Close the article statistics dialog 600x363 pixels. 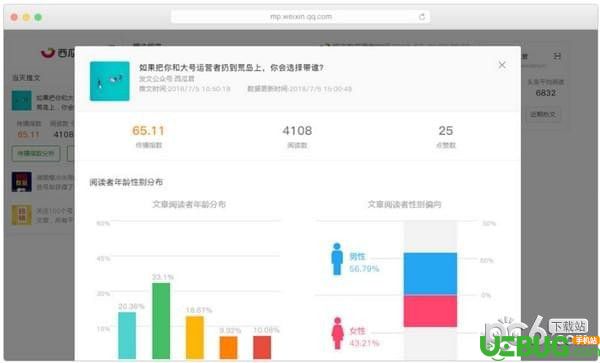point(502,65)
